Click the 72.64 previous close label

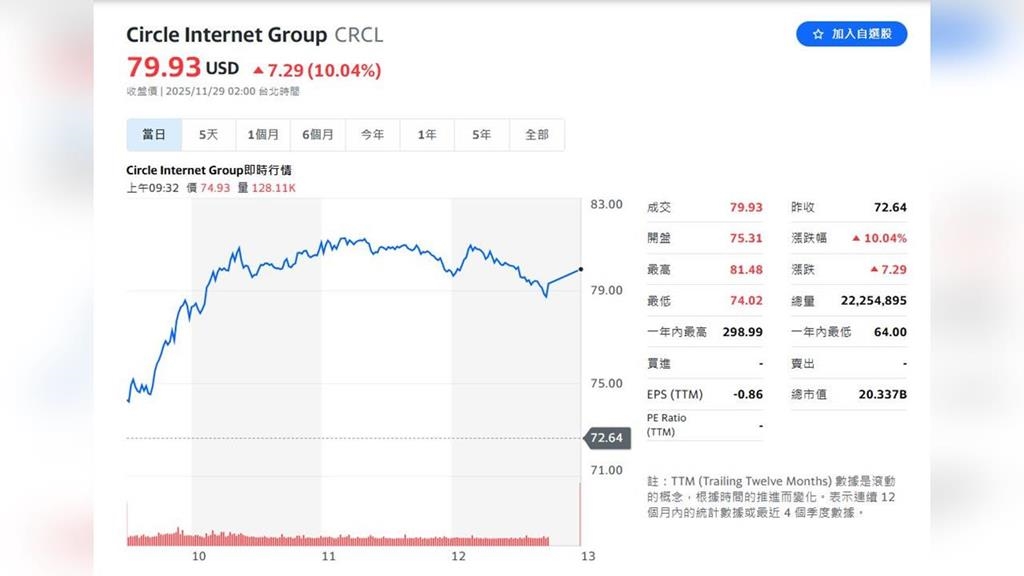[x=607, y=438]
